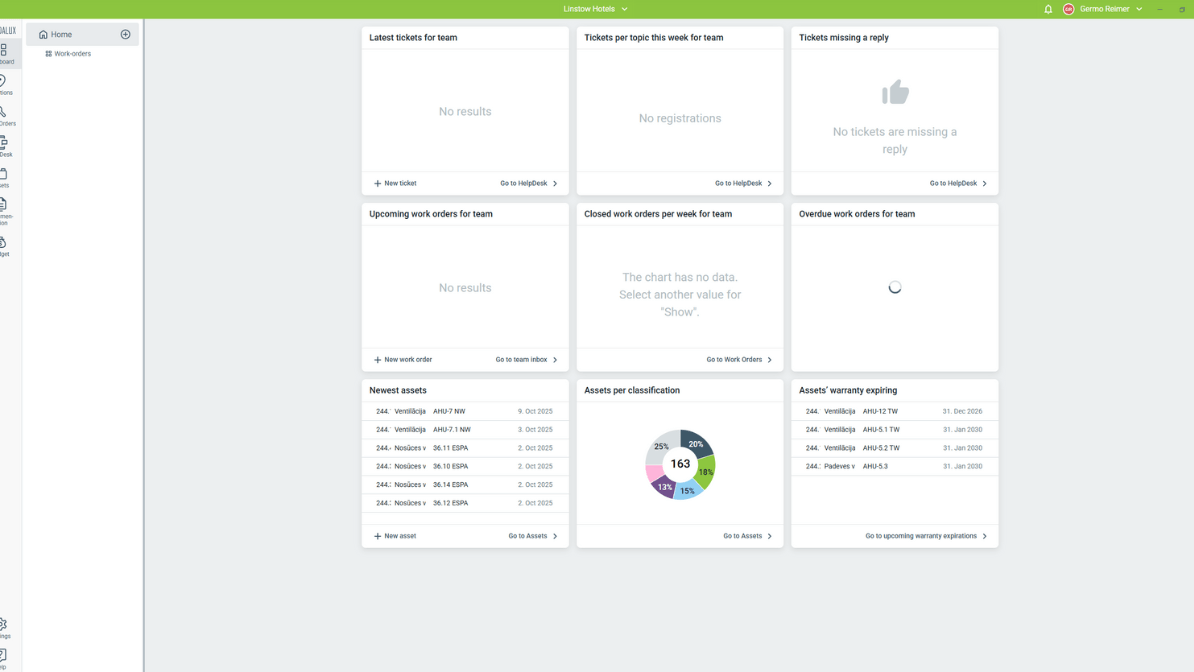
Task: Open the Budget sidebar section
Action: (4, 245)
